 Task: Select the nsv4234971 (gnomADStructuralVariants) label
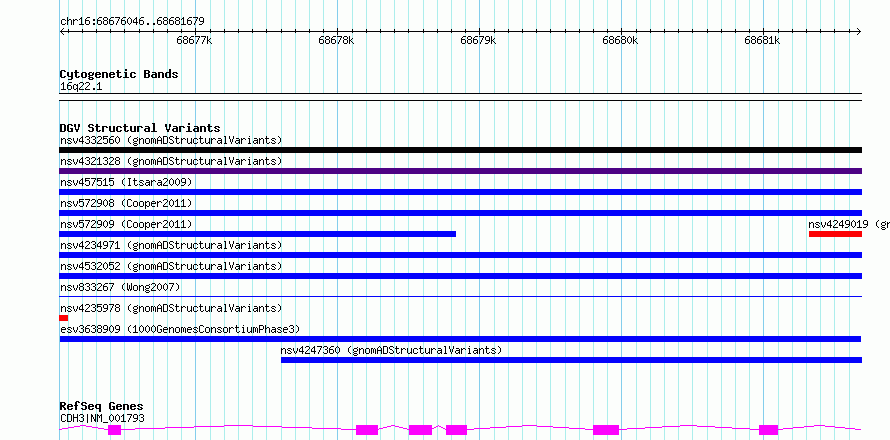tap(171, 245)
